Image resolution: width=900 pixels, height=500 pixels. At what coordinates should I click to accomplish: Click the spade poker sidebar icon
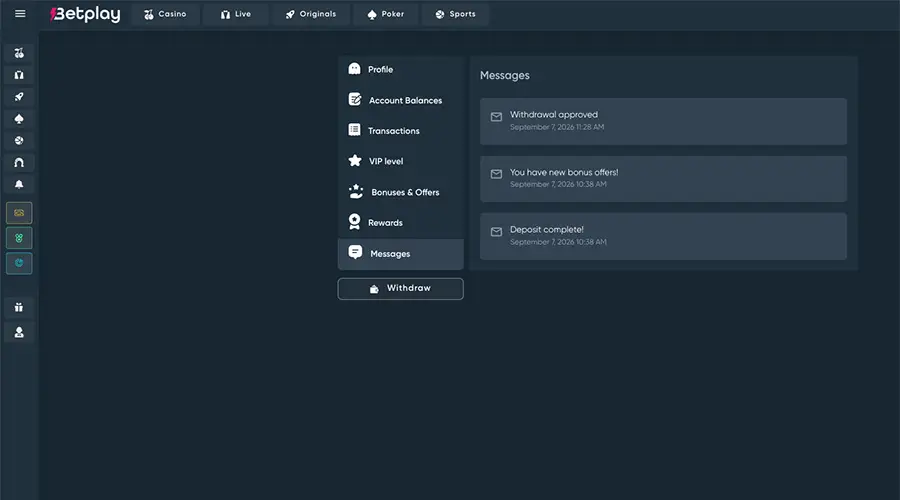tap(19, 119)
